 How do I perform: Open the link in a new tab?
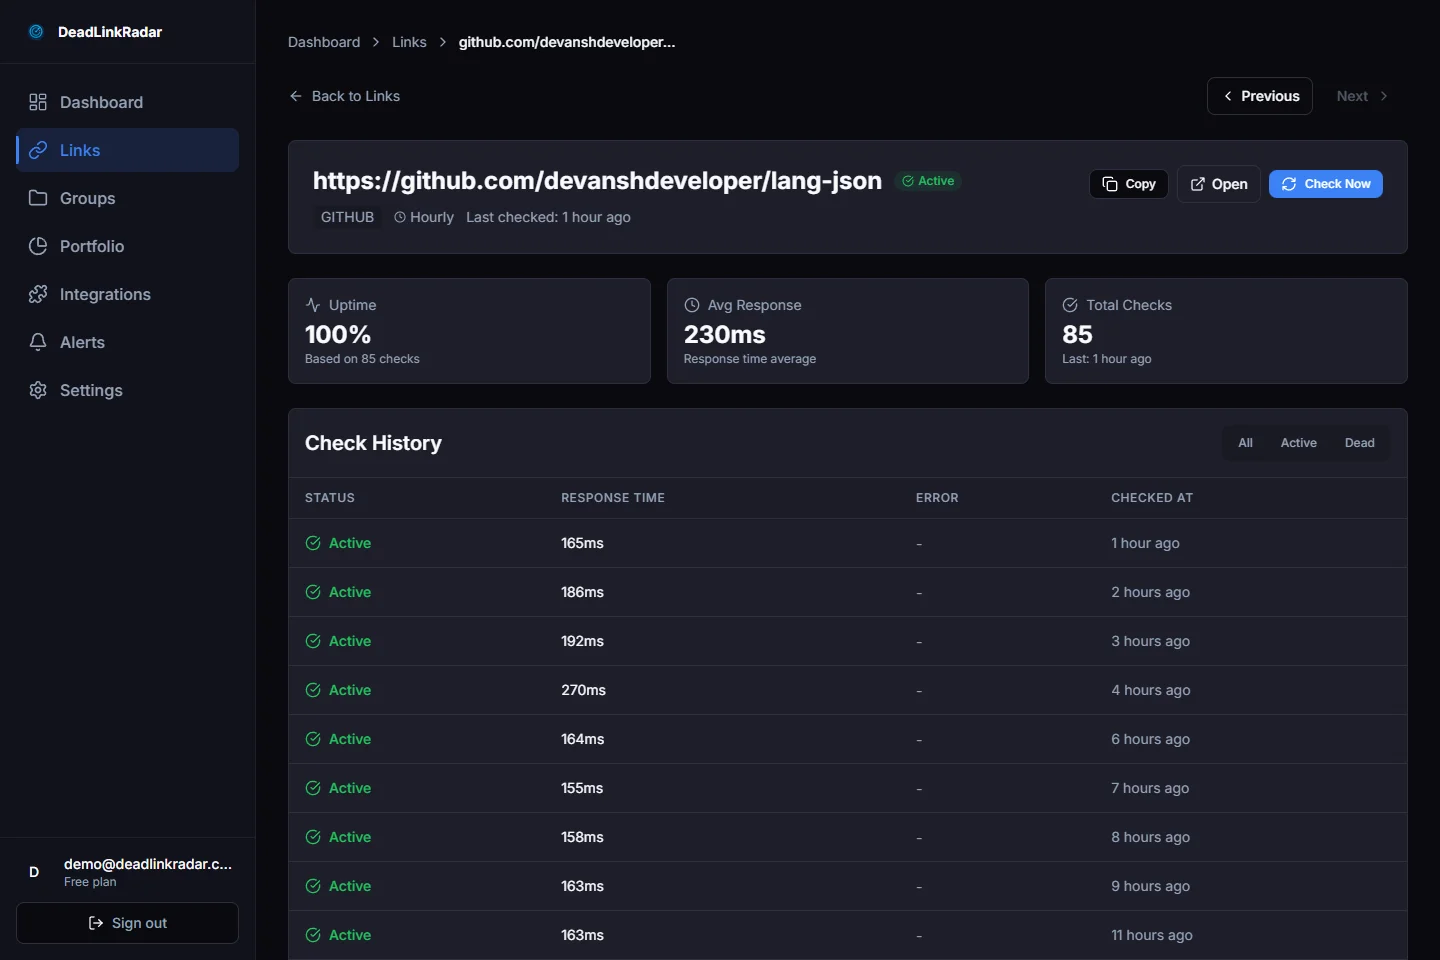point(1218,184)
